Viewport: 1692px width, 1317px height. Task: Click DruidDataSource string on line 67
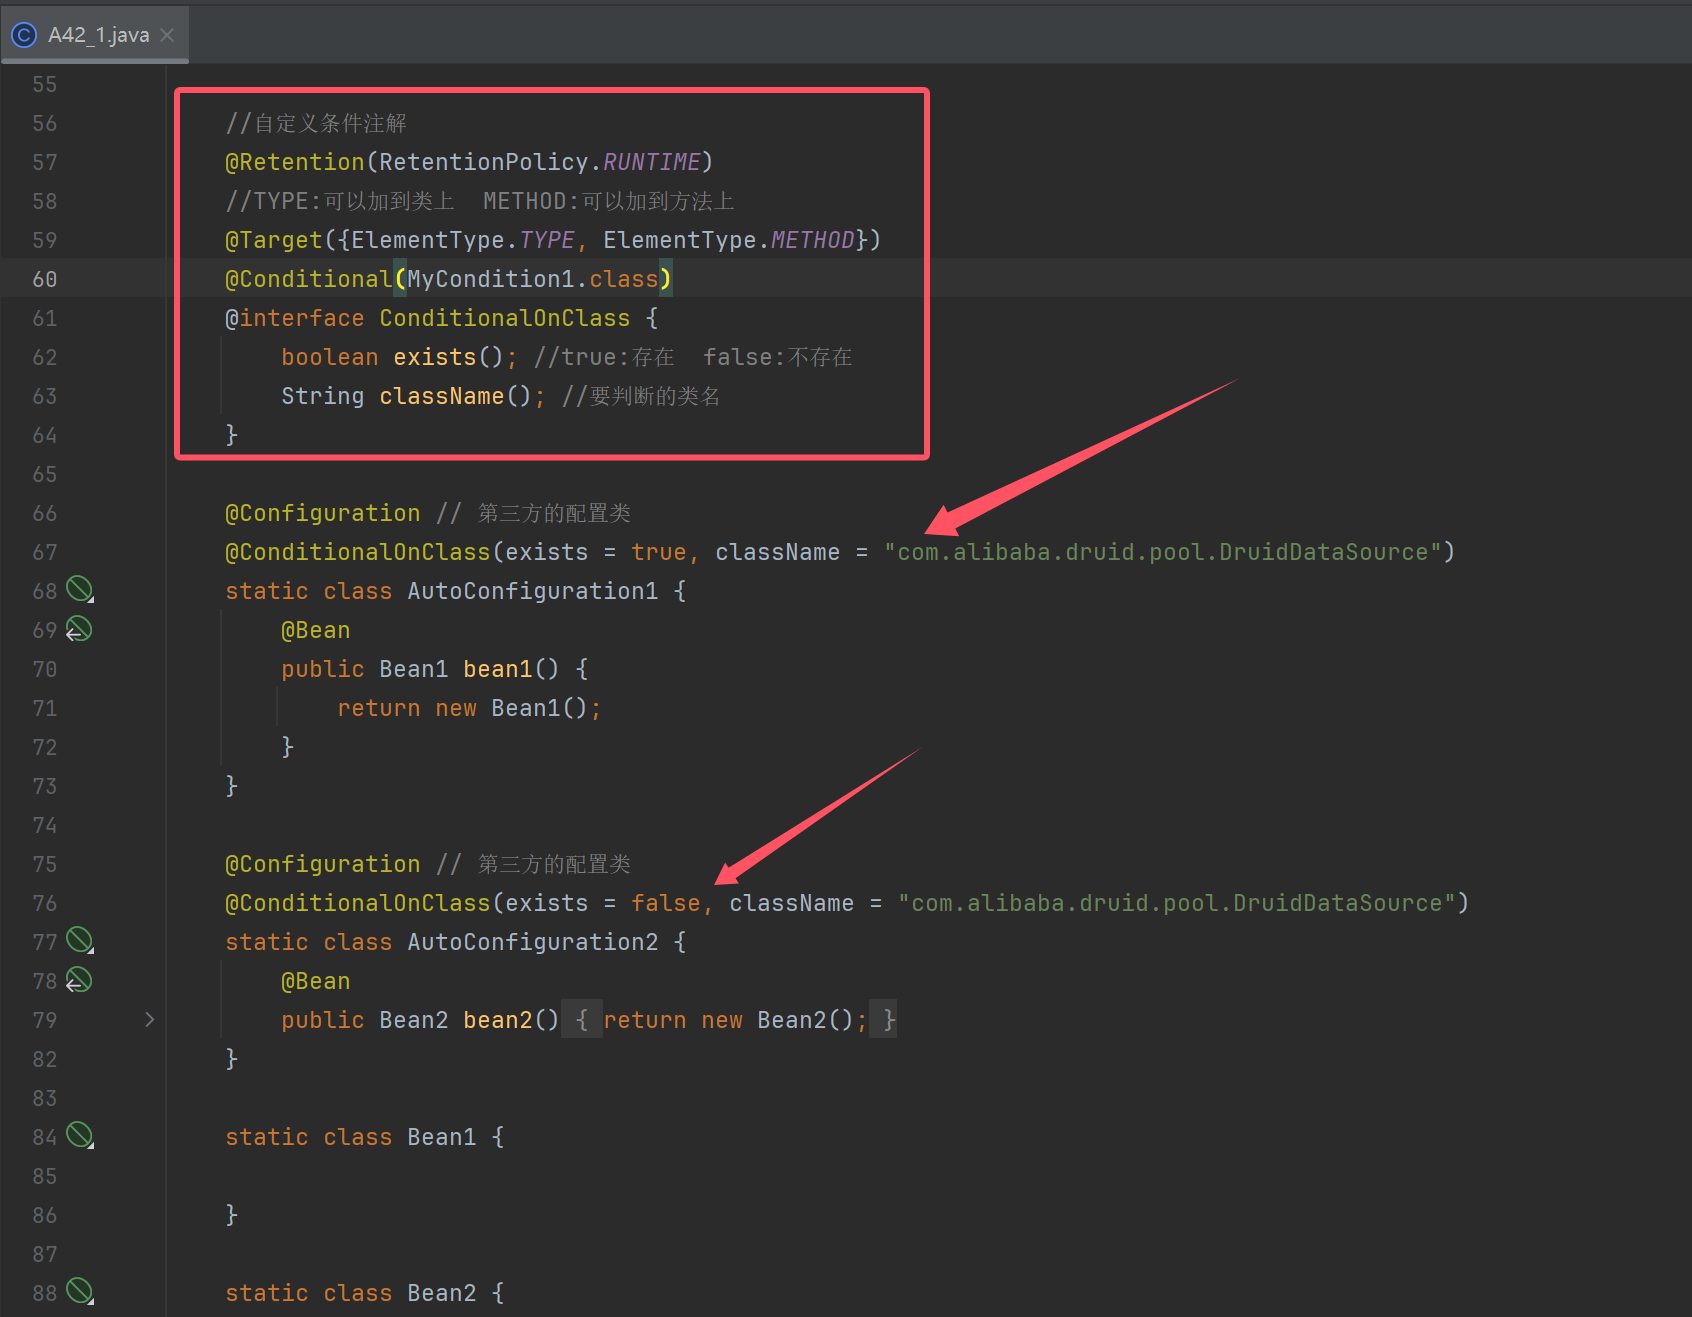point(1162,552)
